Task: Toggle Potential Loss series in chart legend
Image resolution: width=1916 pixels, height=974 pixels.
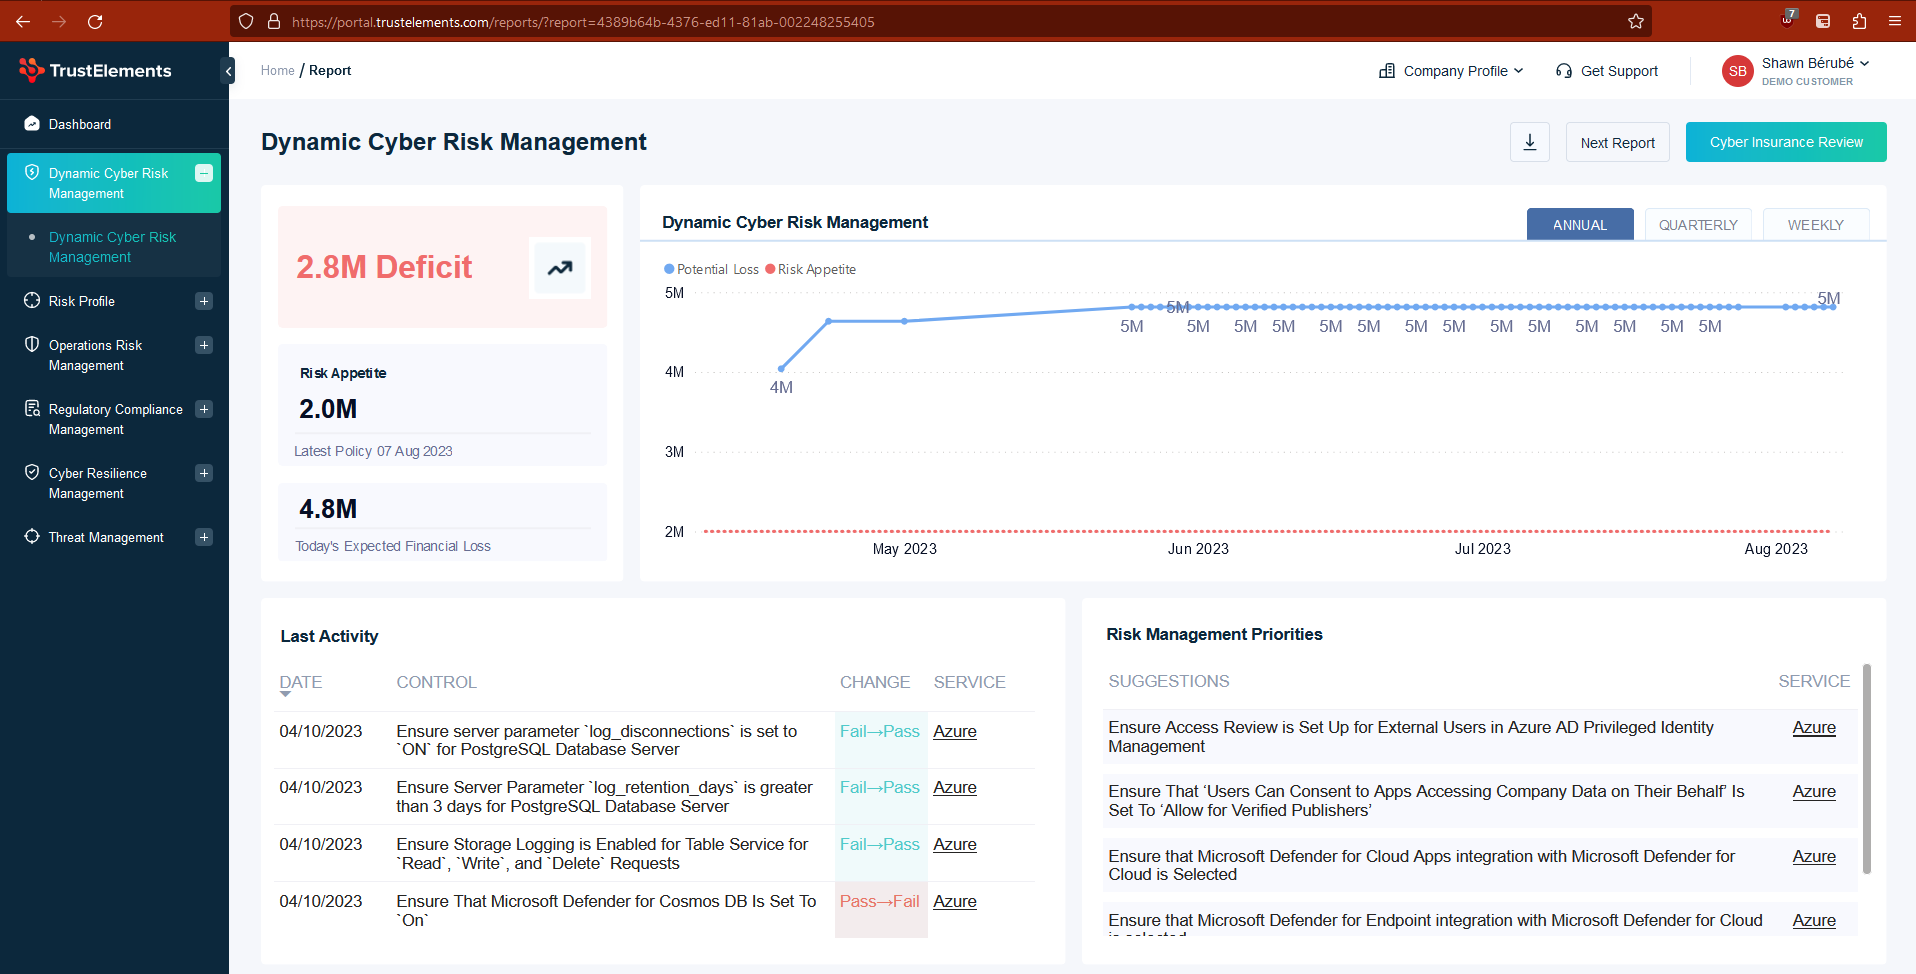Action: click(x=711, y=269)
